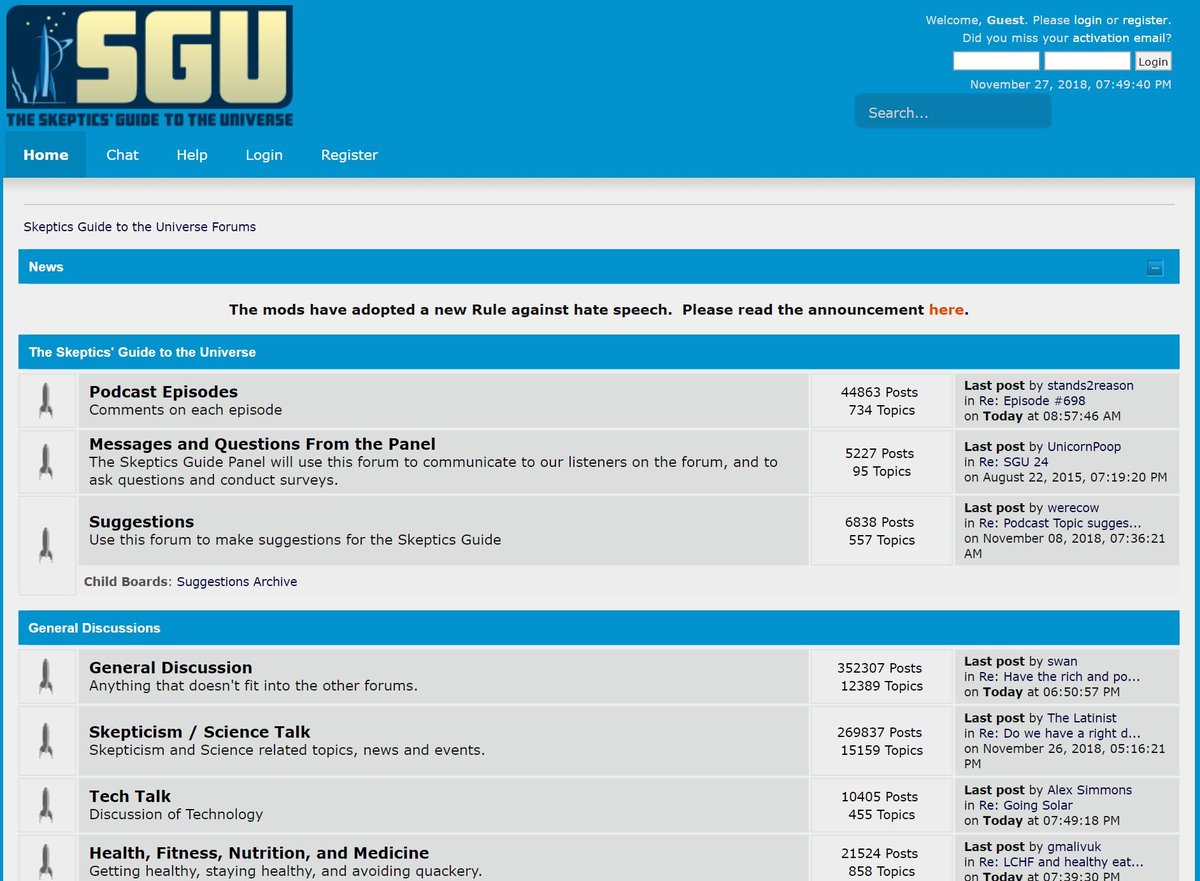Click rocket icon next to Tech Talk
This screenshot has width=1200, height=881.
(46, 804)
